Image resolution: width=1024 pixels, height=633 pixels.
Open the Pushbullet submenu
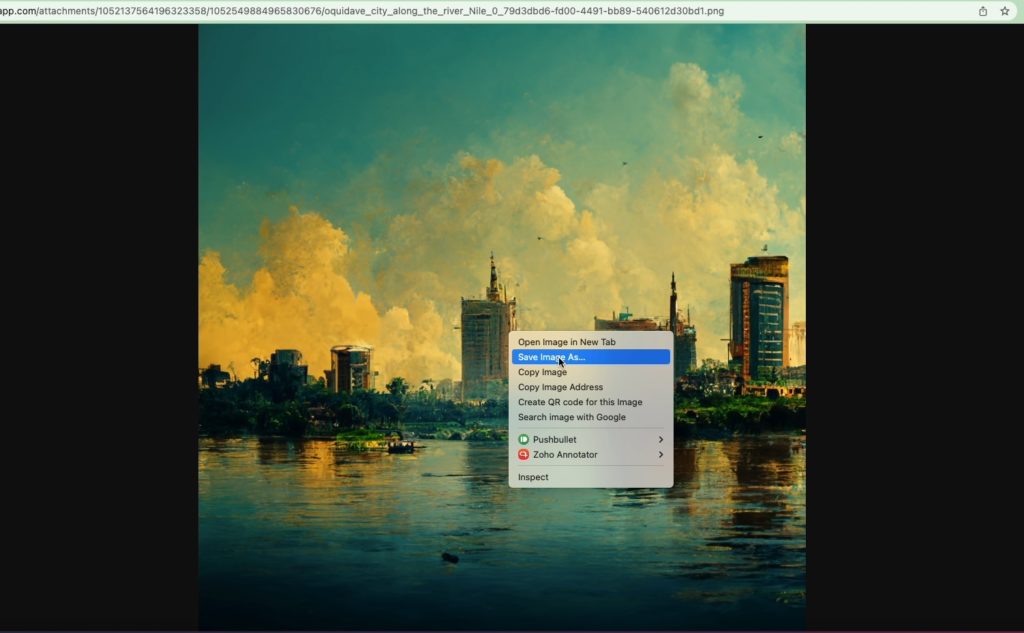point(590,440)
